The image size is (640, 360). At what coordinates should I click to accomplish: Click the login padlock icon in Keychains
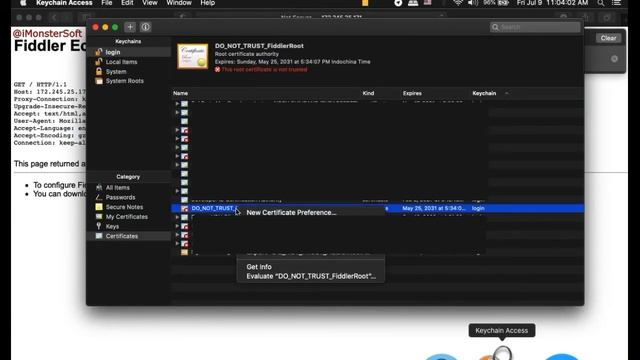[x=98, y=52]
